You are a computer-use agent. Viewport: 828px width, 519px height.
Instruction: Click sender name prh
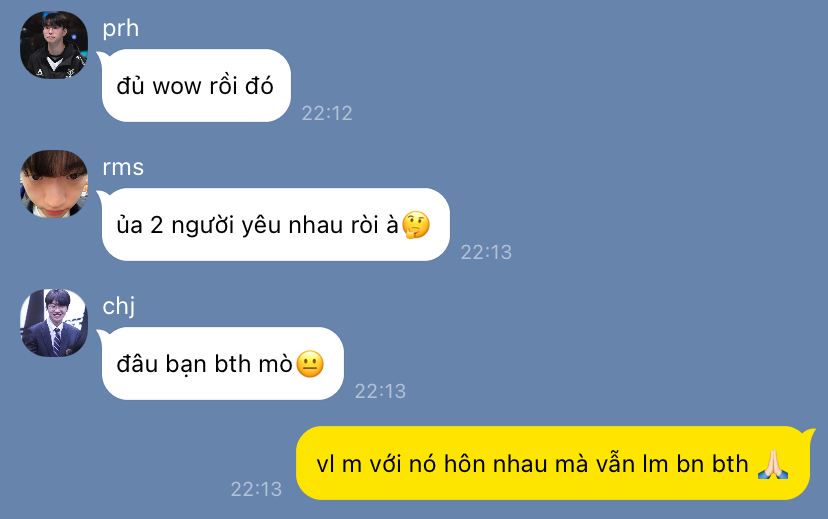coord(120,29)
